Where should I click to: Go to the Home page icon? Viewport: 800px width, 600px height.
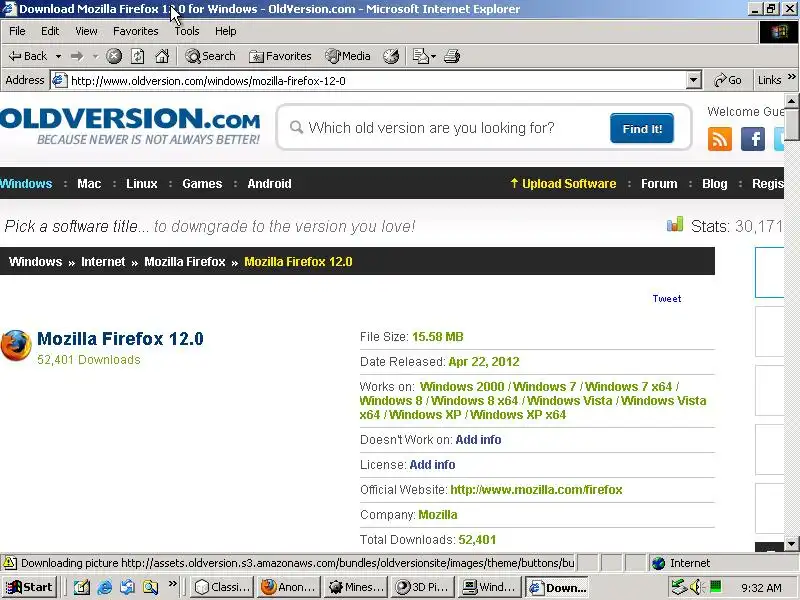tap(162, 56)
